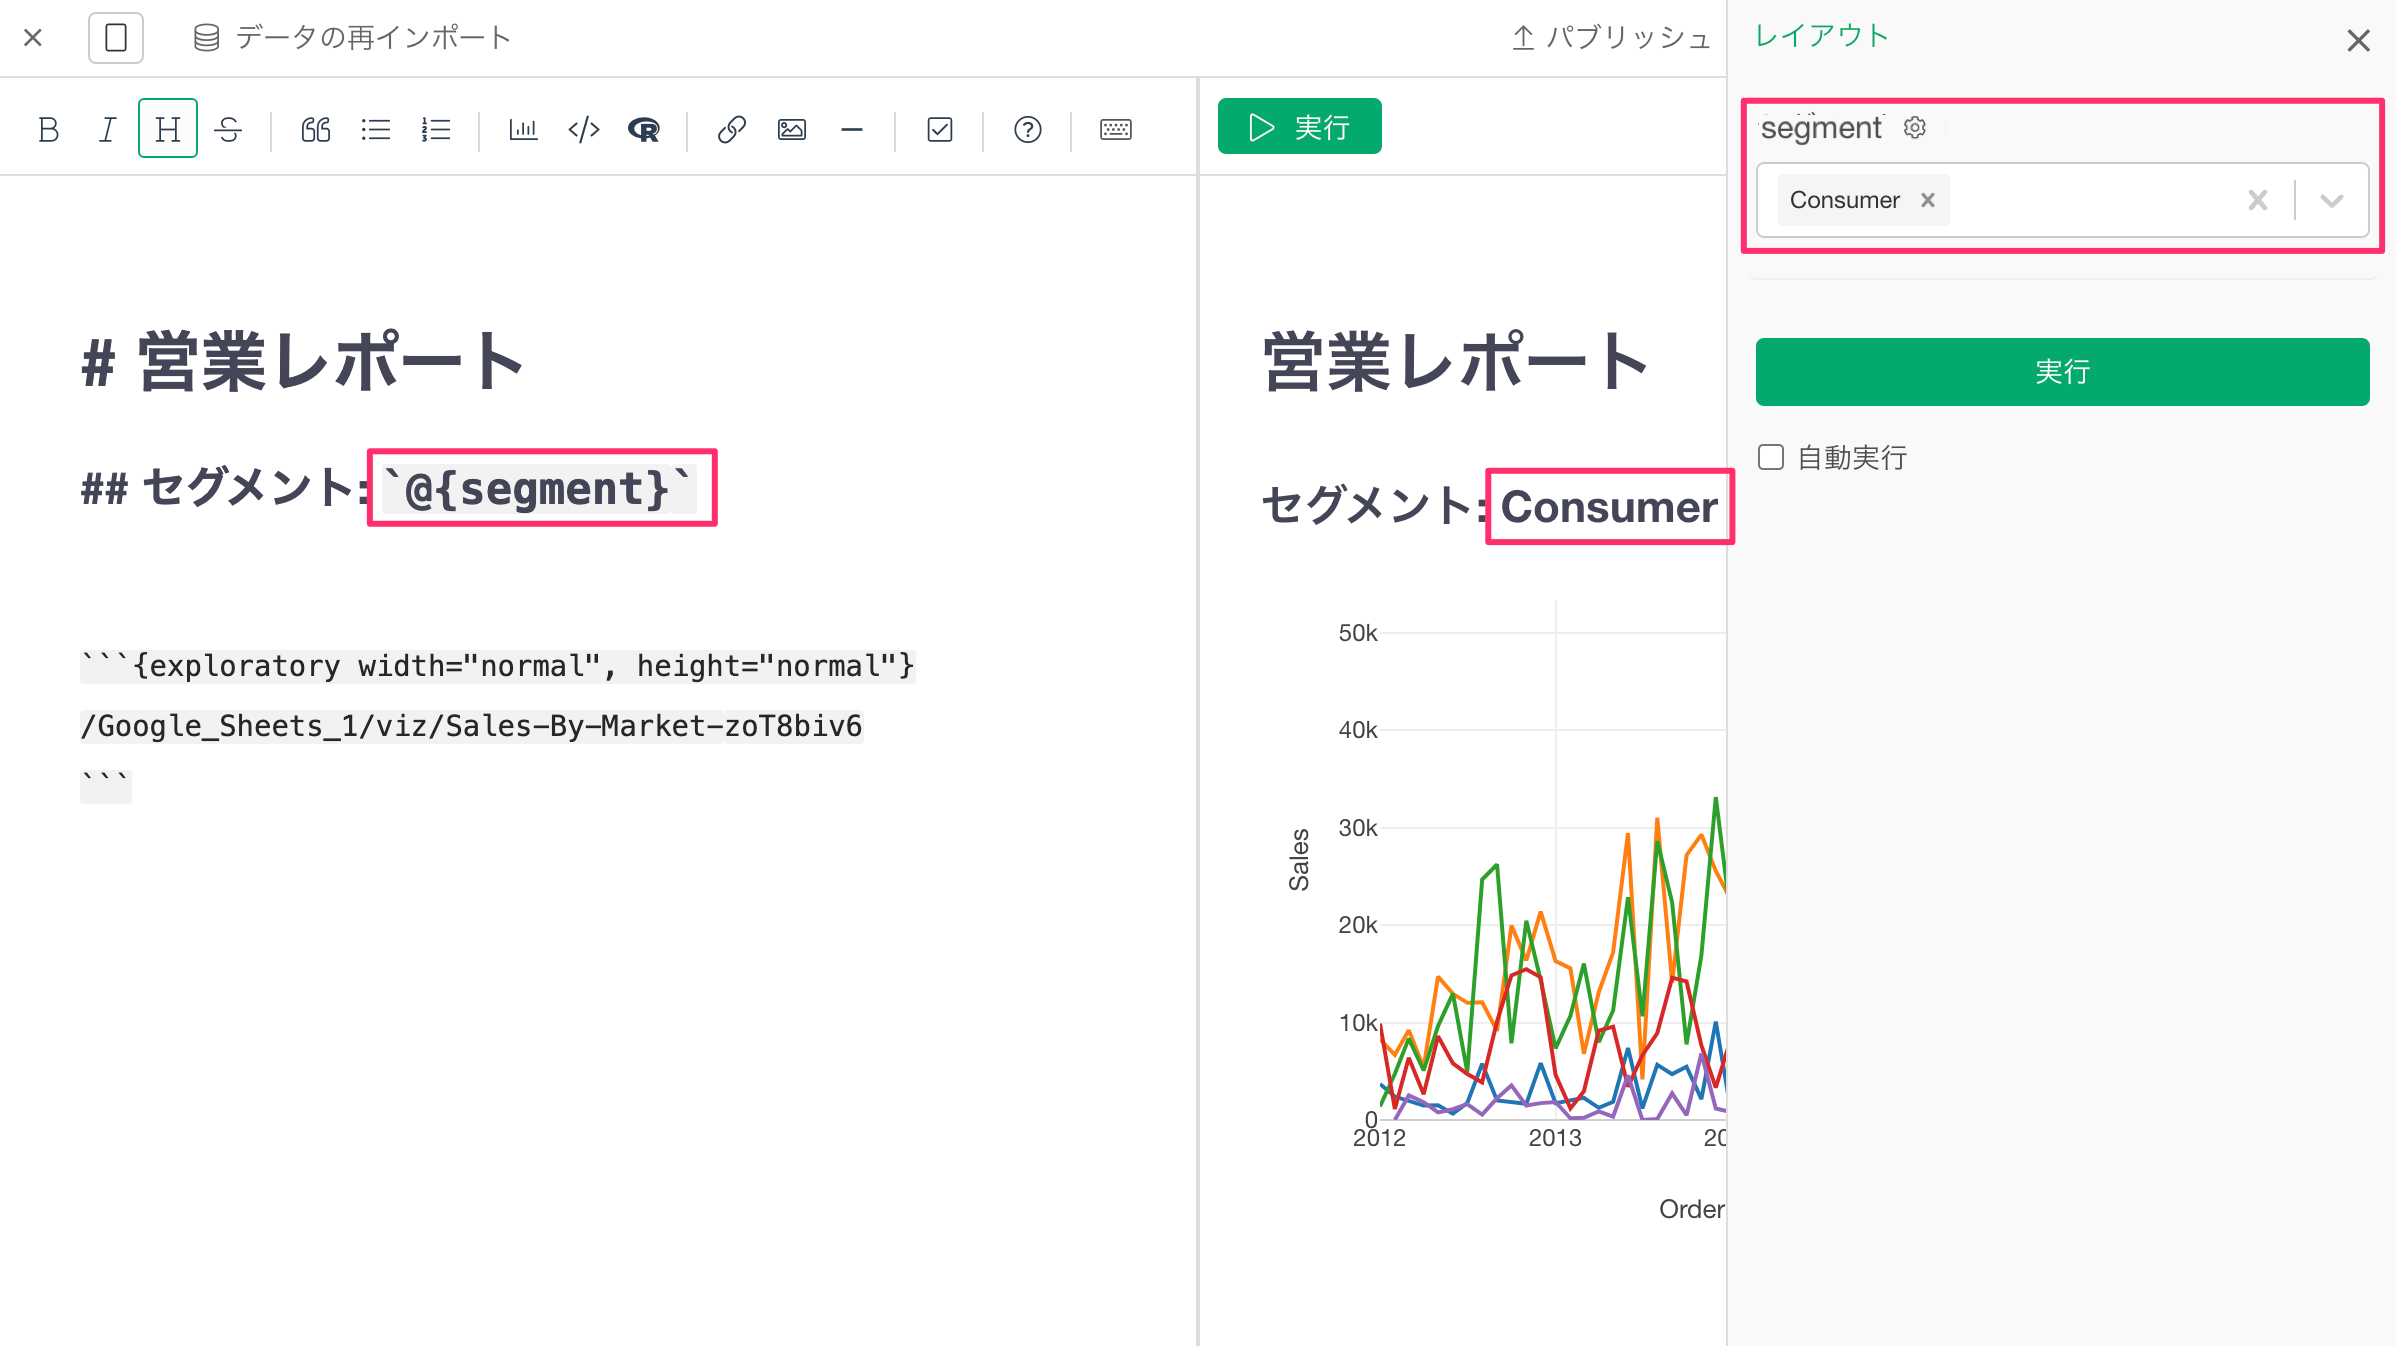Open the markdown help icon
The height and width of the screenshot is (1346, 2396).
1028,129
